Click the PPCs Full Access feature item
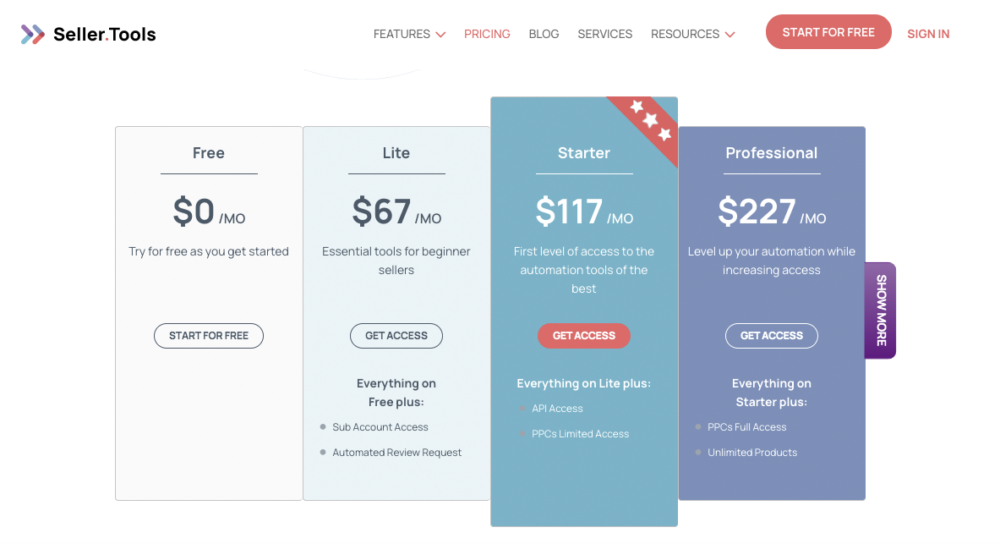The width and height of the screenshot is (1000, 544). (747, 427)
